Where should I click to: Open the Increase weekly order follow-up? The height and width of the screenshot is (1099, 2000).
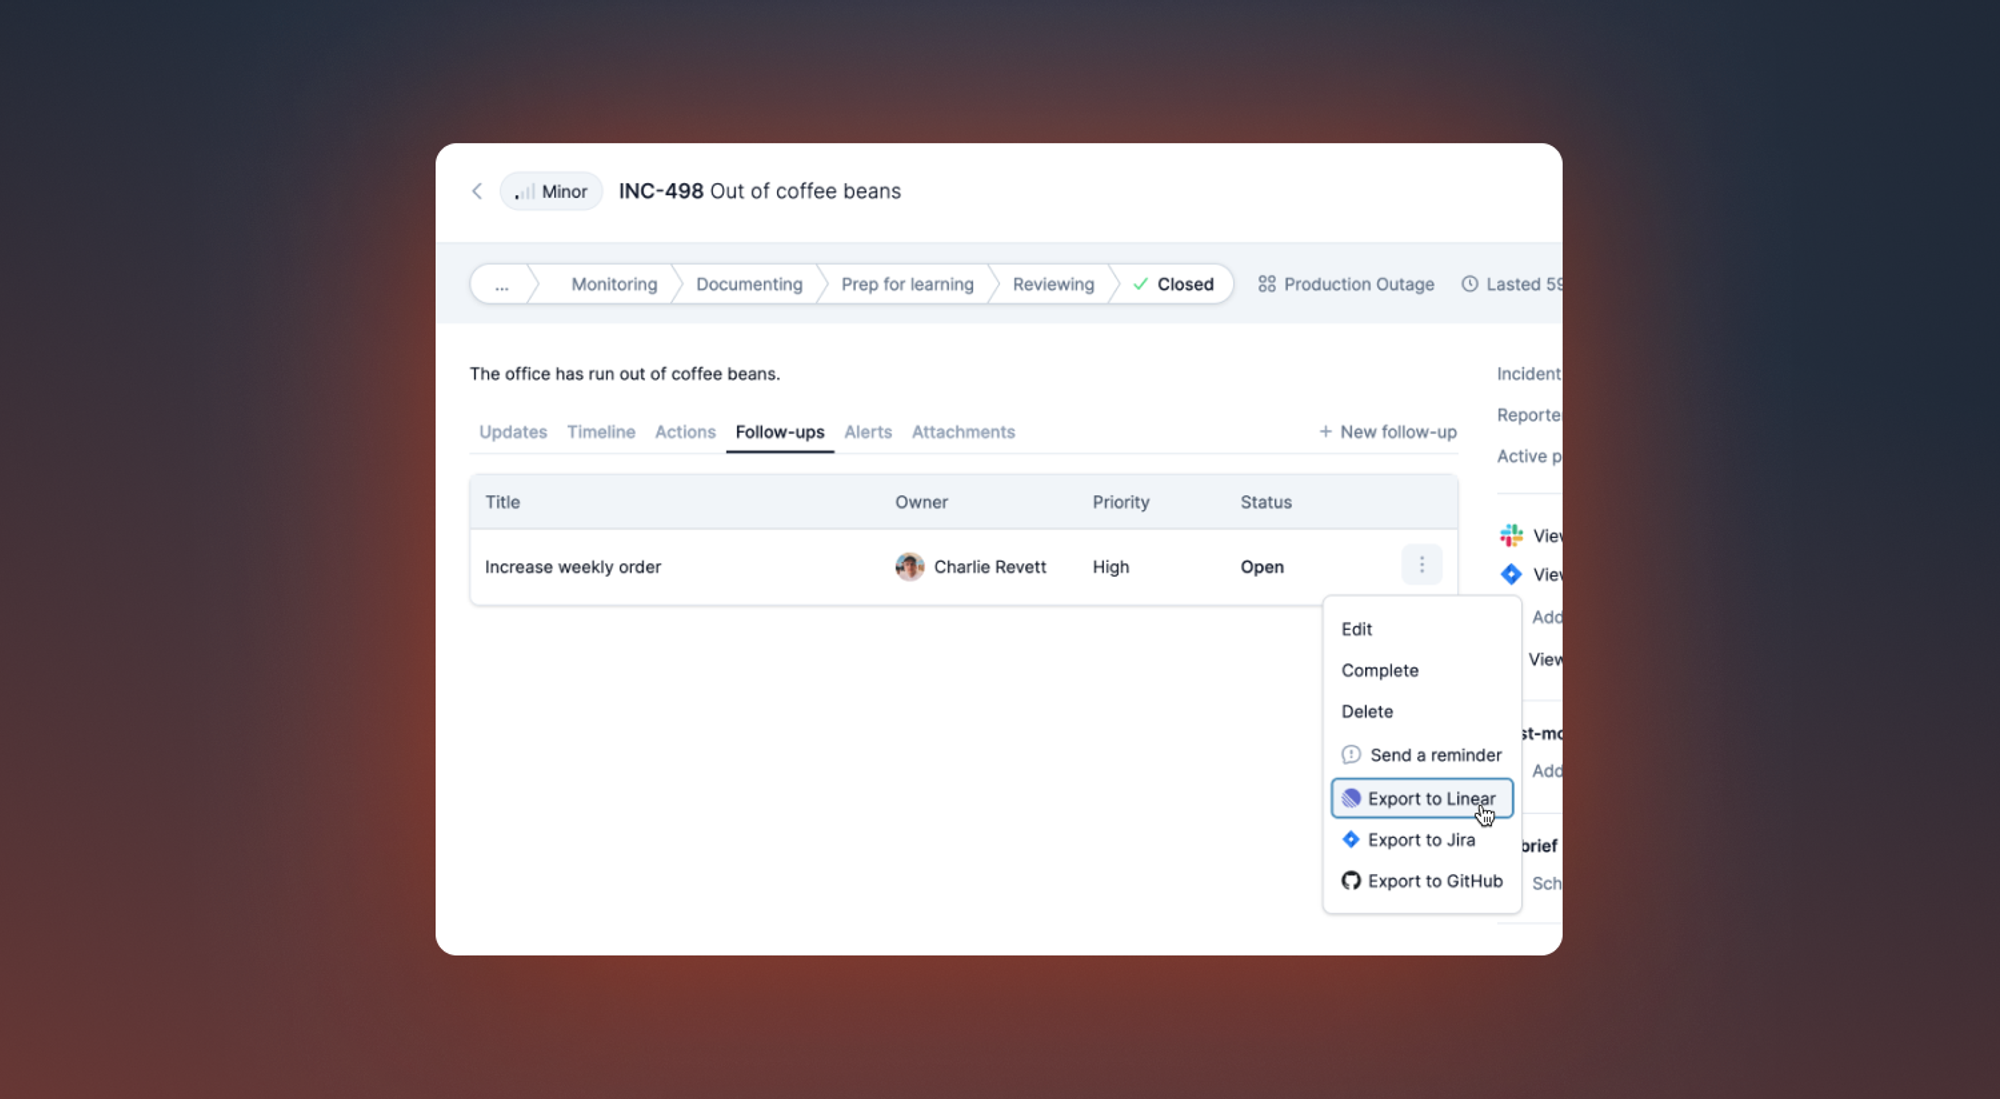[x=573, y=567]
